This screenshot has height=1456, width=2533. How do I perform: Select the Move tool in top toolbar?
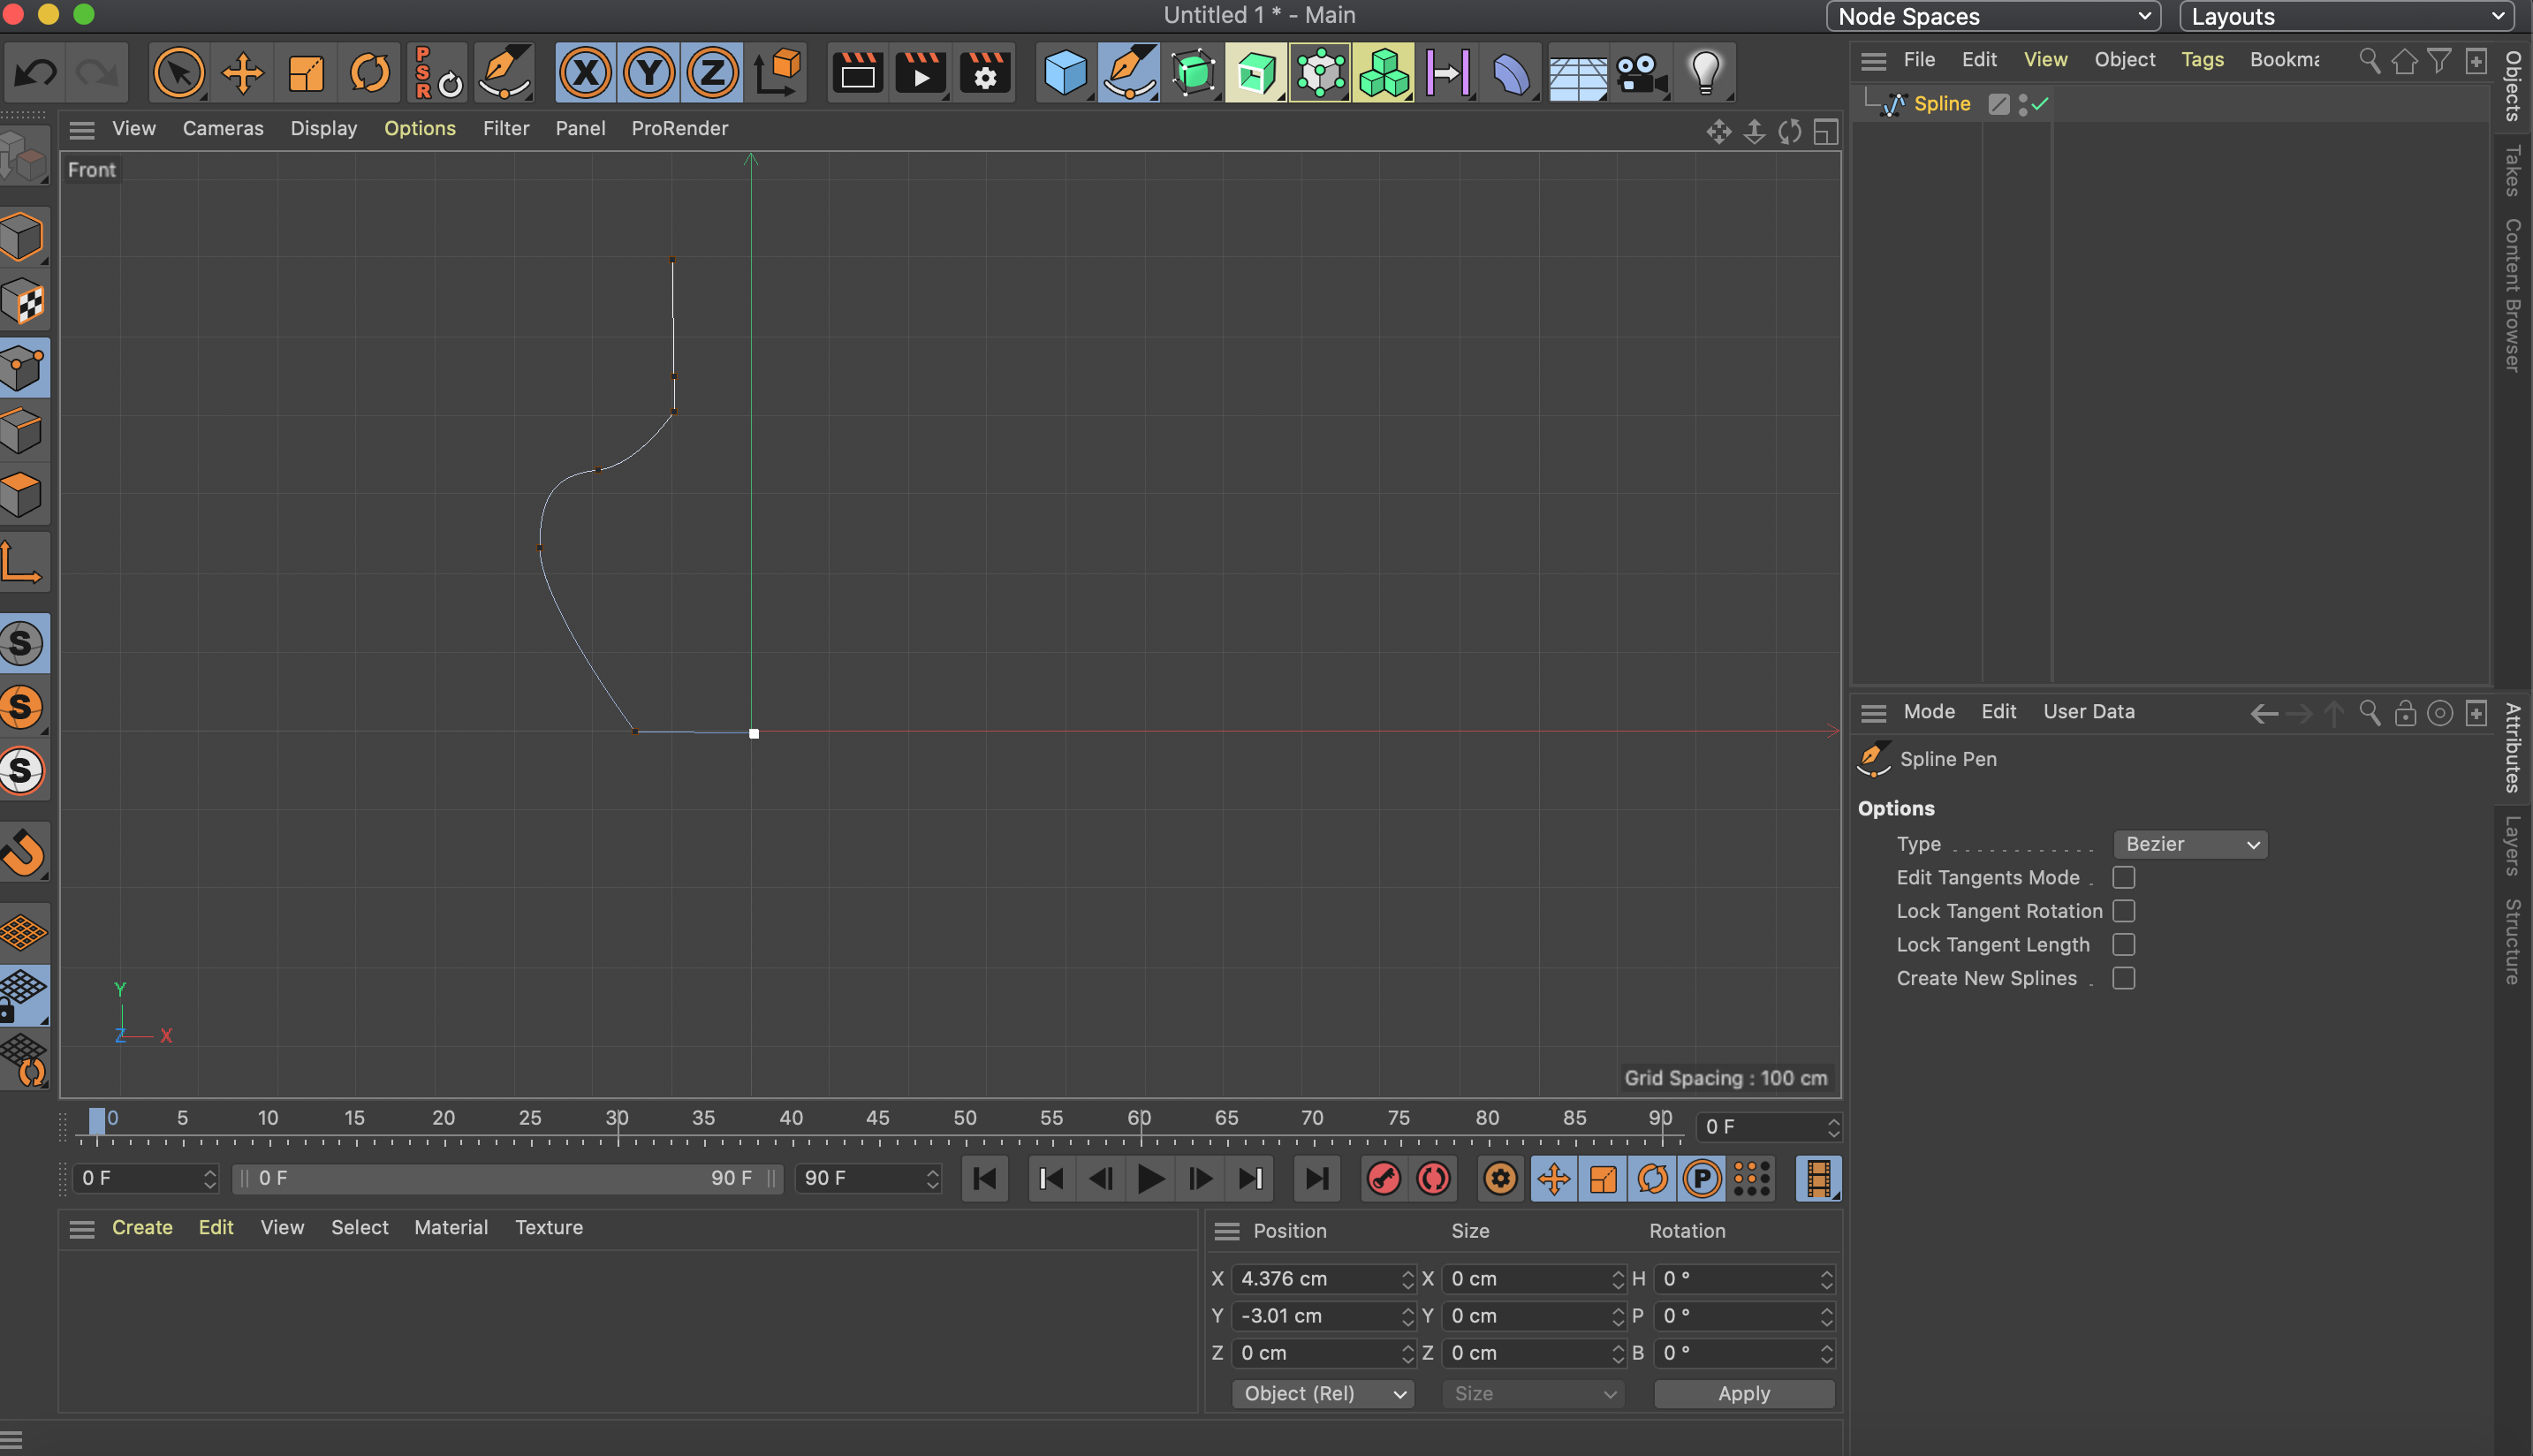point(242,73)
